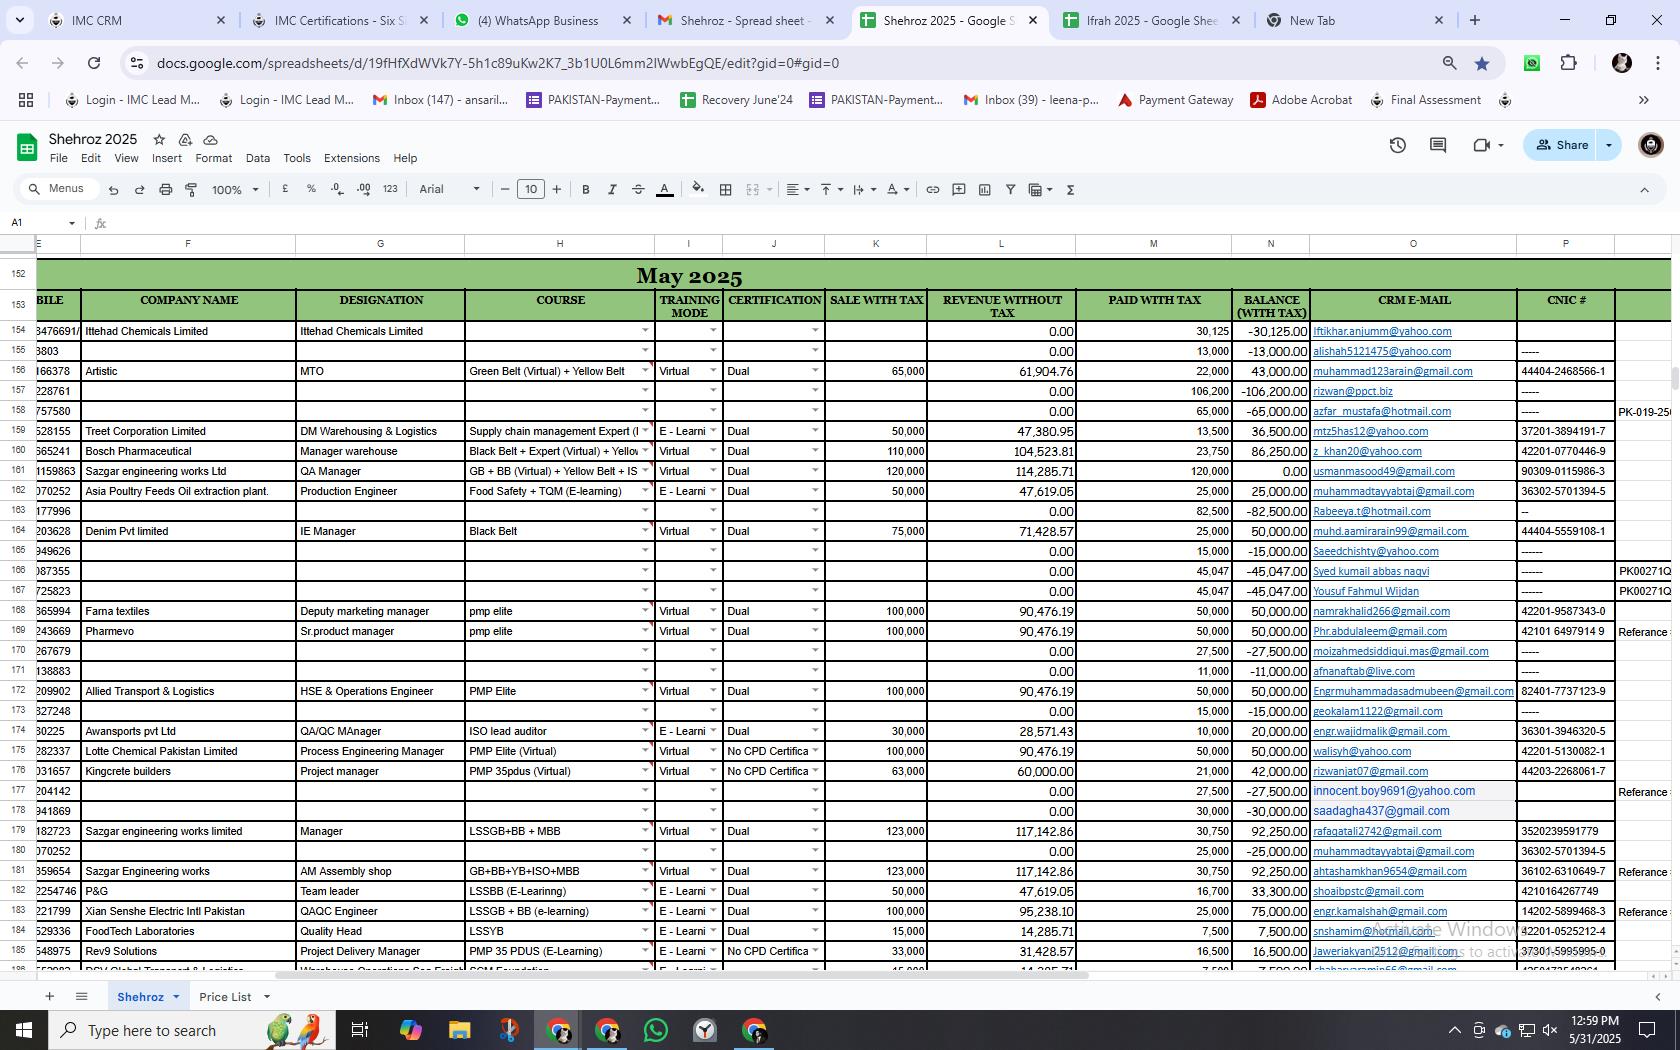Open the Extensions menu
The image size is (1680, 1050).
click(351, 158)
